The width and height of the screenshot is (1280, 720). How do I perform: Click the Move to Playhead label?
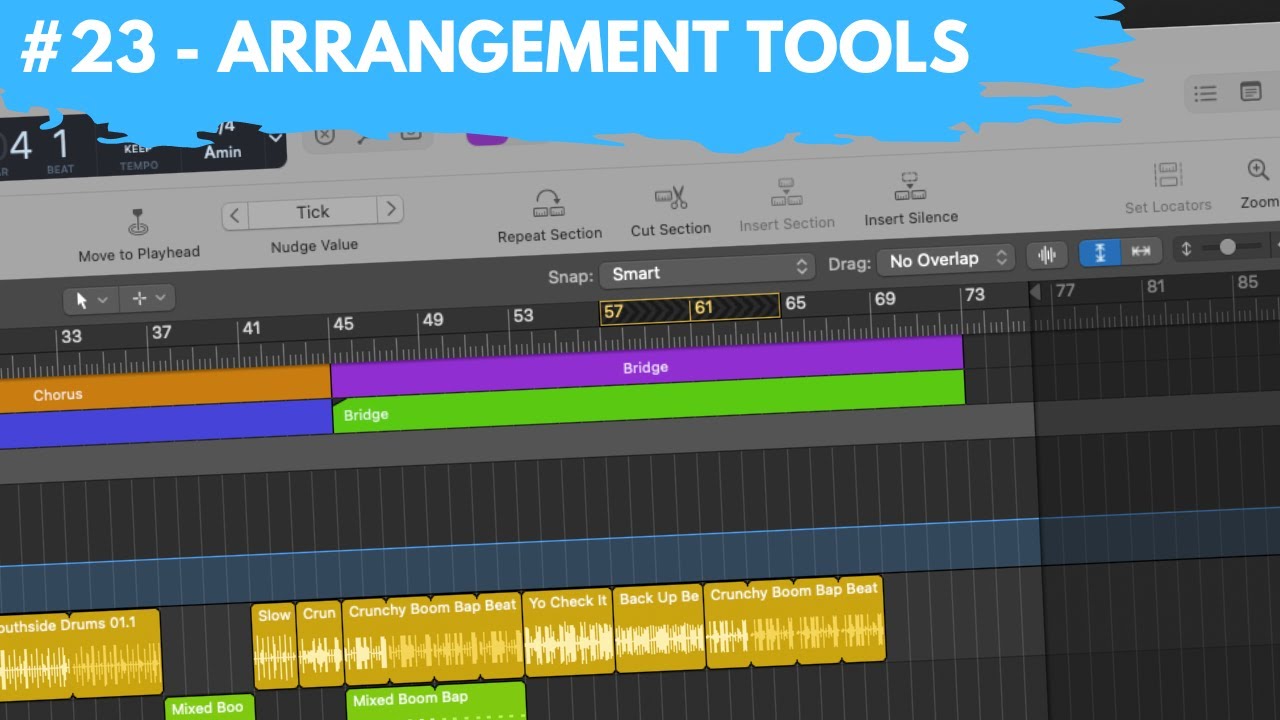[x=139, y=254]
